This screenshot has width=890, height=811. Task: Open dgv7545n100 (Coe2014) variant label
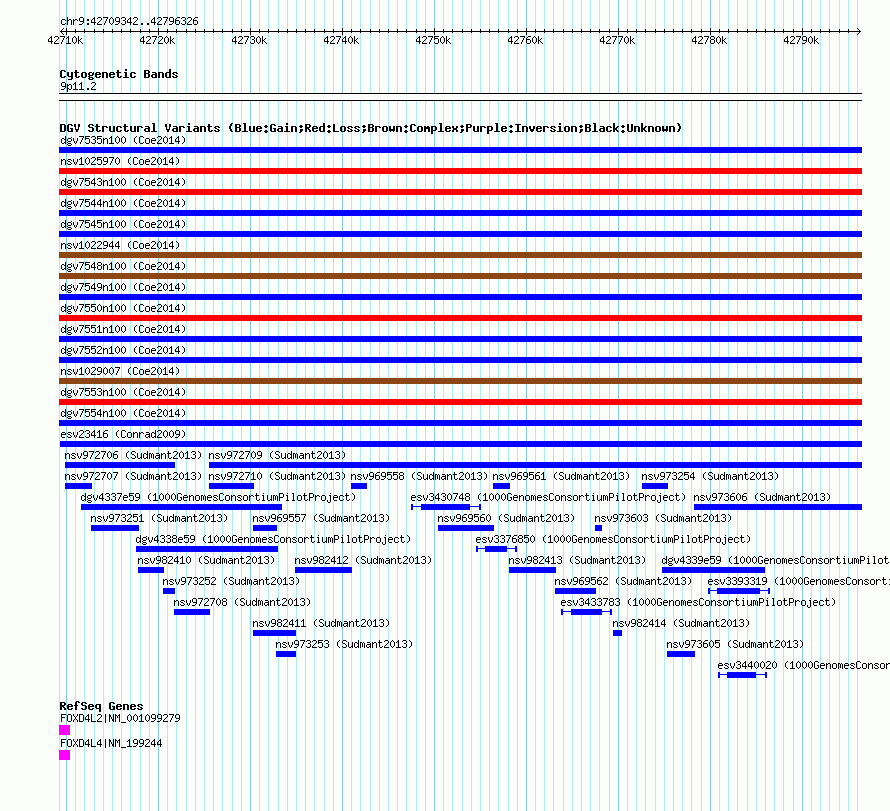click(123, 224)
